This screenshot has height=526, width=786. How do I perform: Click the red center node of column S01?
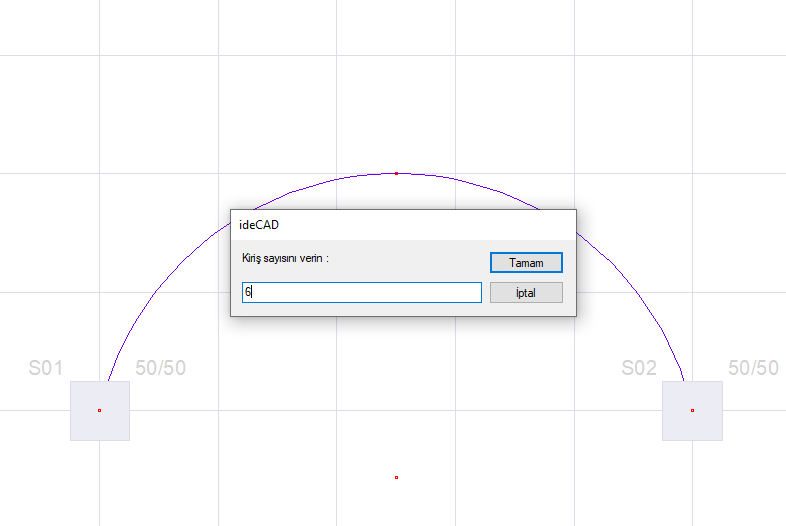coord(99,410)
